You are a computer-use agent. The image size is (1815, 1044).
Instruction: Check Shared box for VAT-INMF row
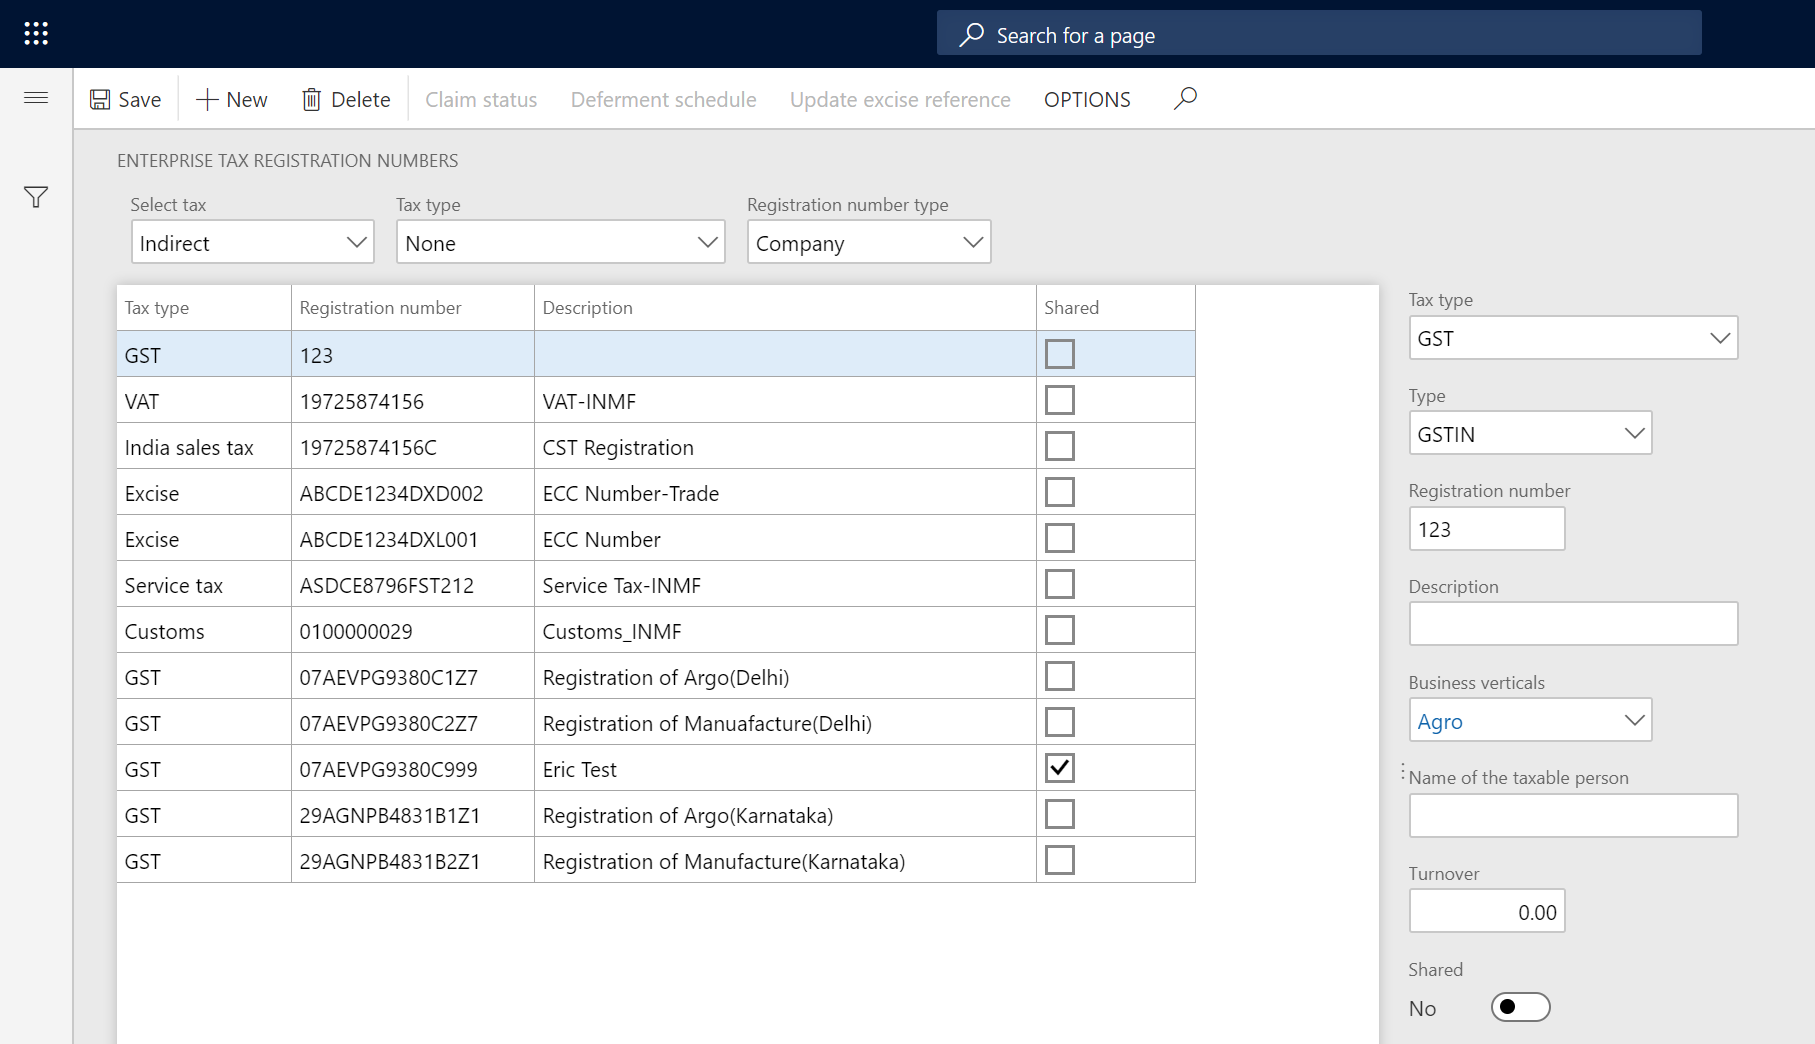[1060, 400]
